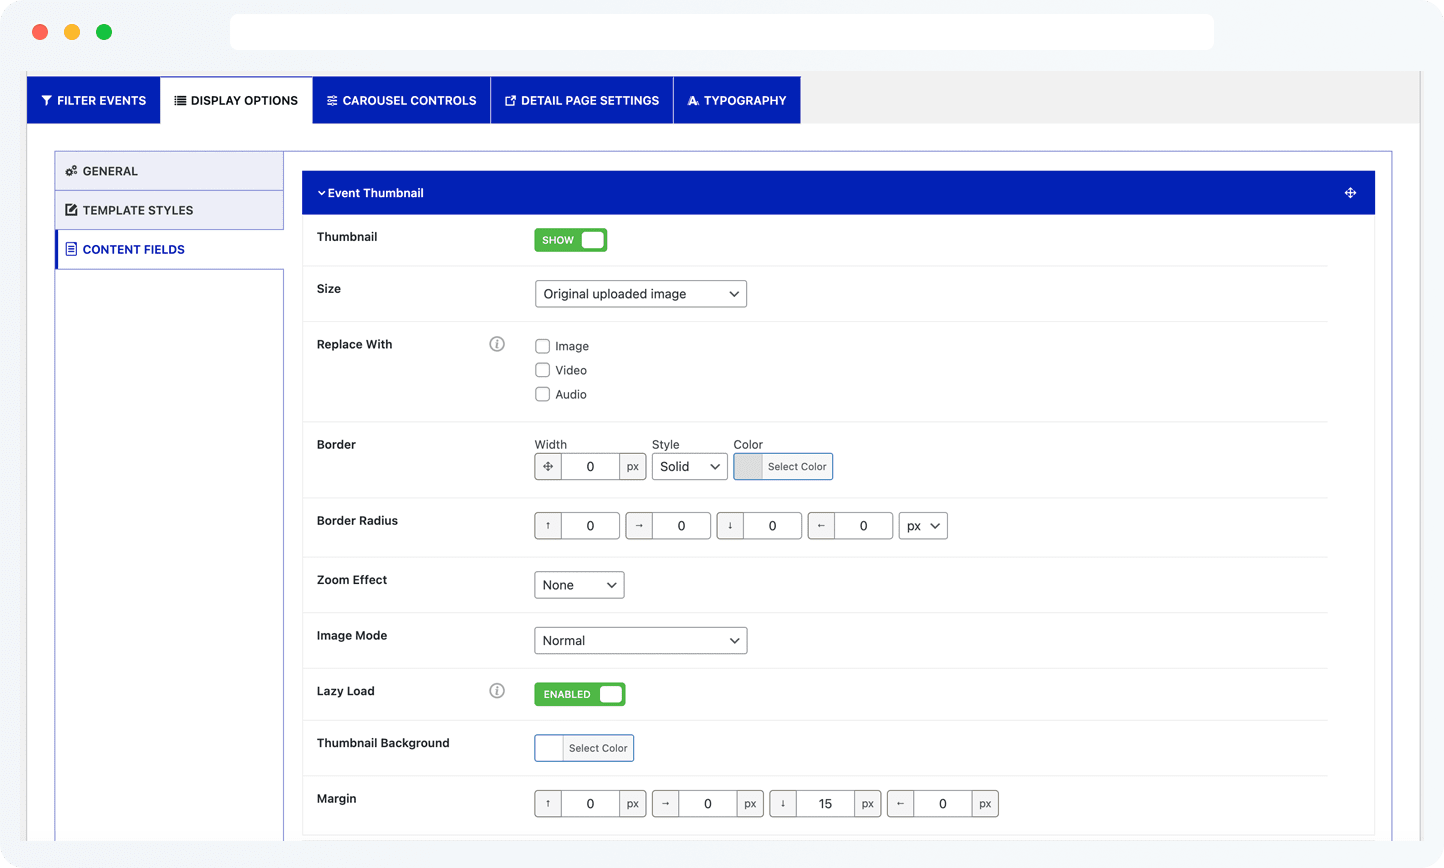Image resolution: width=1444 pixels, height=868 pixels.
Task: Click the Thumbnail Background color swatch
Action: (x=549, y=748)
